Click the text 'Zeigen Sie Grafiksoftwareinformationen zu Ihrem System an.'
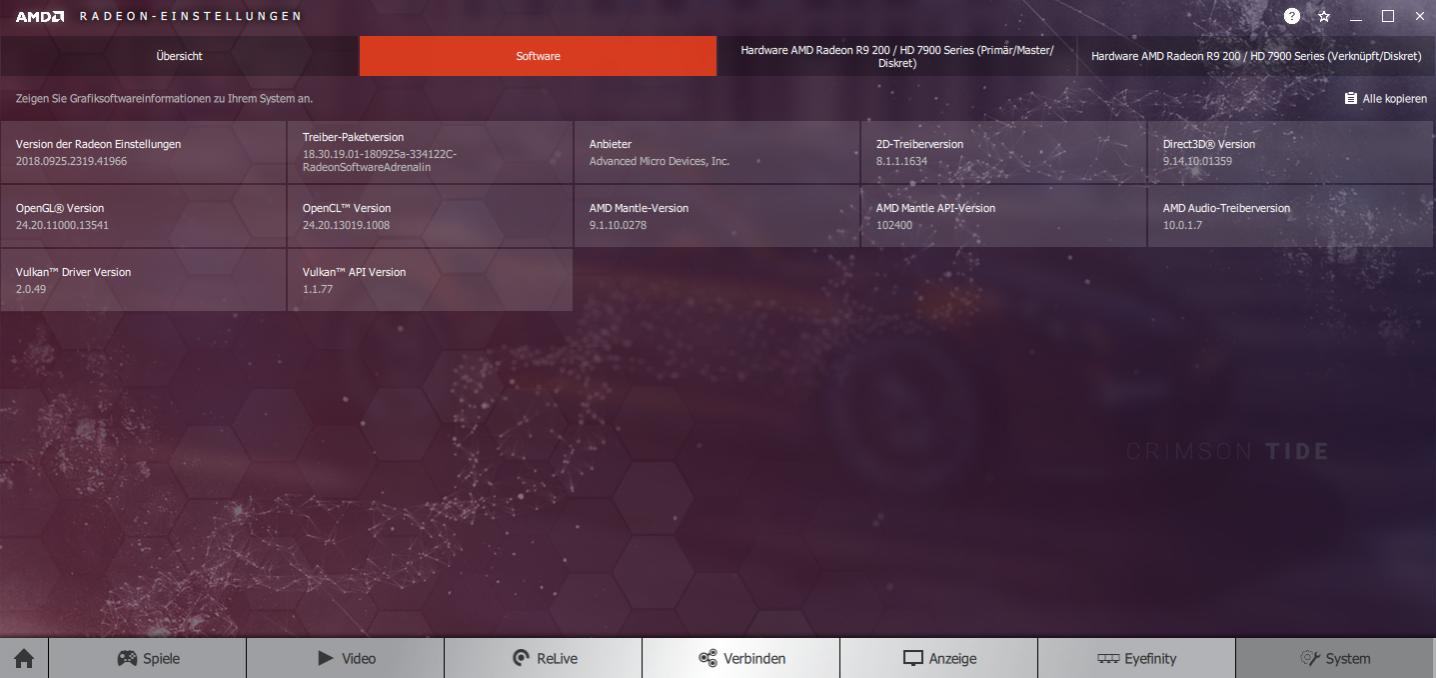The width and height of the screenshot is (1436, 678). point(164,99)
